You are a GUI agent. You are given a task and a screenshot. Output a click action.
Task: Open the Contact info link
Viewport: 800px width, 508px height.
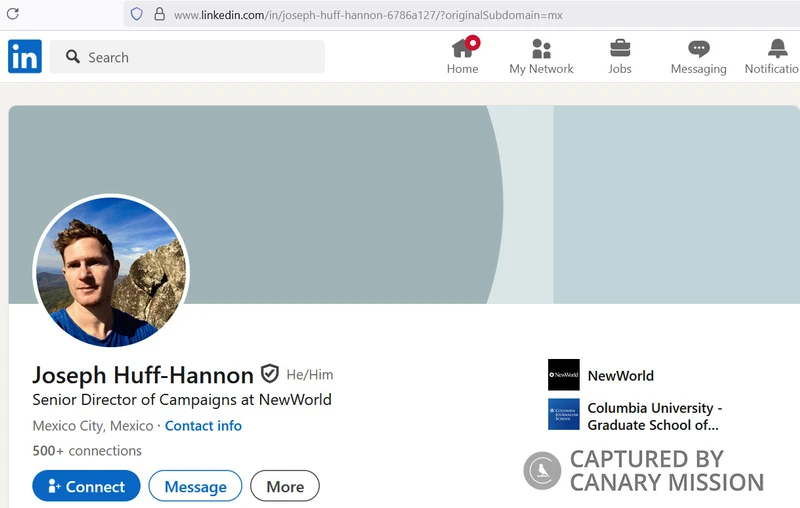point(203,425)
